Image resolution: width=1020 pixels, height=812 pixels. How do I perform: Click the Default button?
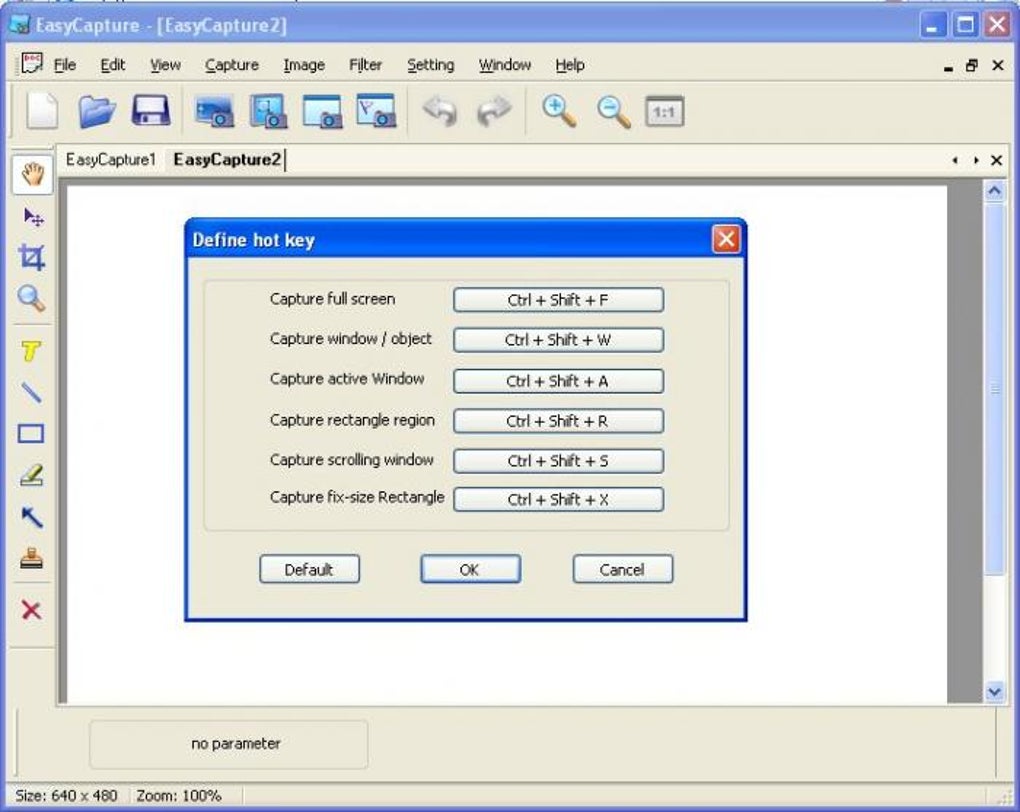click(x=309, y=569)
